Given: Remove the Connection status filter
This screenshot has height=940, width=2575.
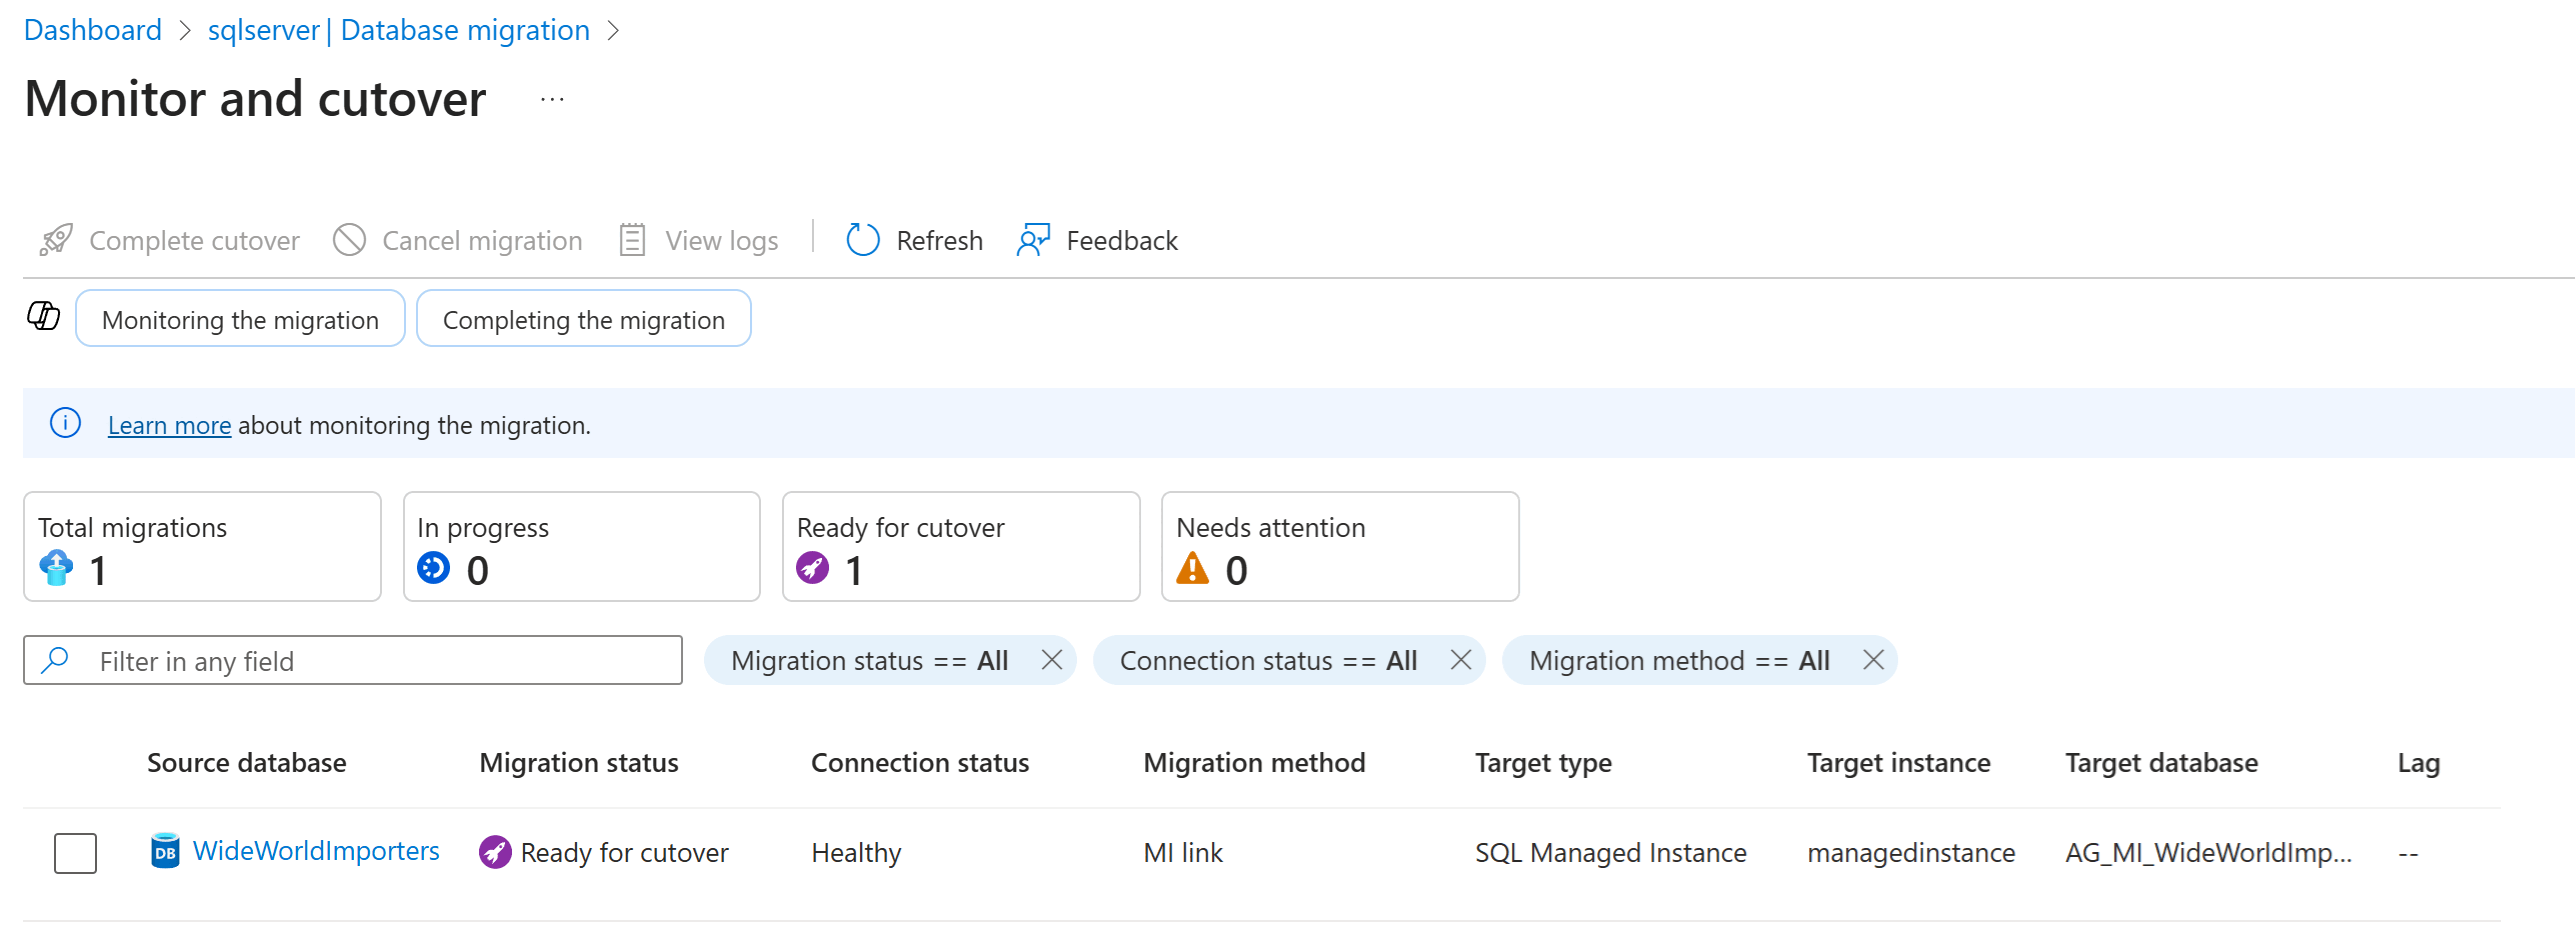Looking at the screenshot, I should pos(1460,660).
